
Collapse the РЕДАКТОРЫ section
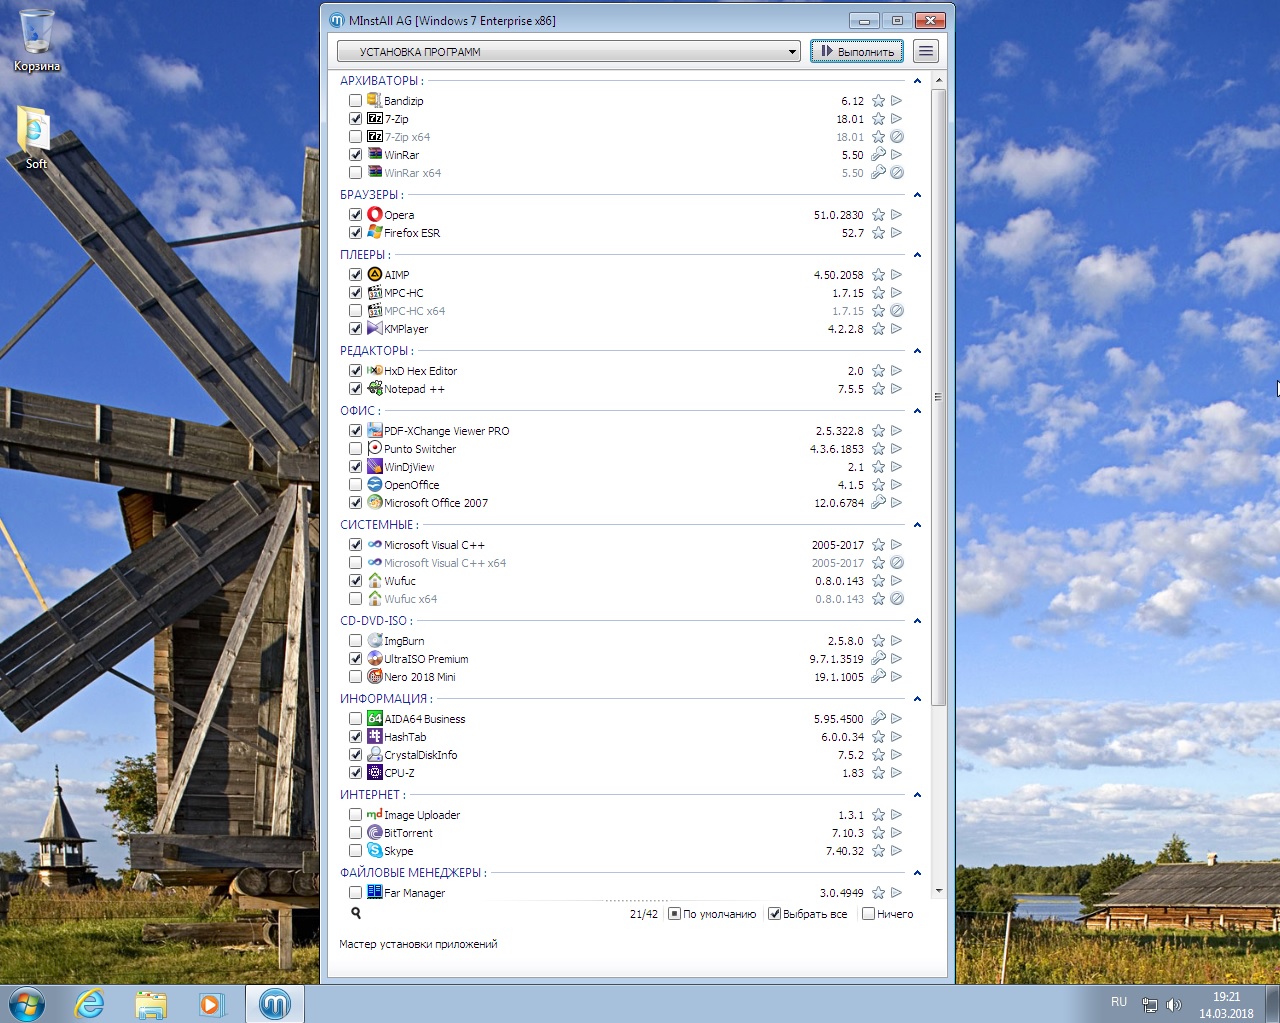pyautogui.click(x=917, y=351)
